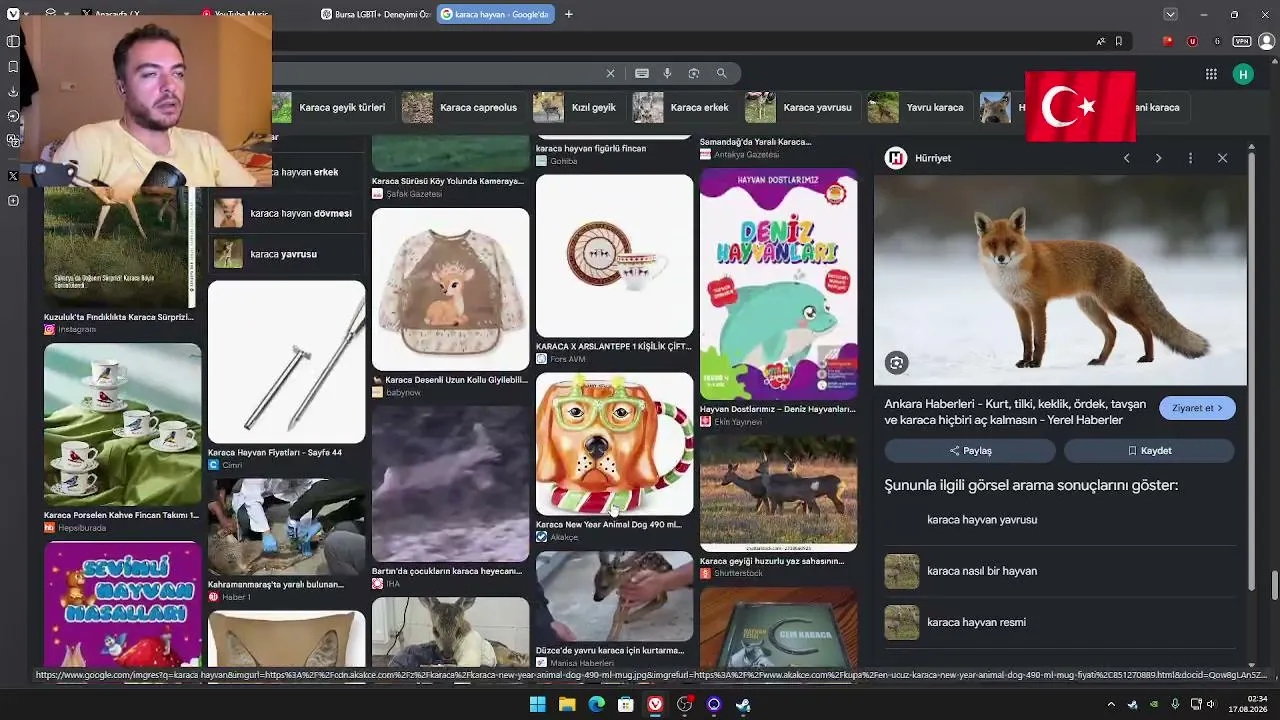Screen dimensions: 1280x720
Task: Open the Karaca X Arslantepe cup image
Action: (614, 256)
